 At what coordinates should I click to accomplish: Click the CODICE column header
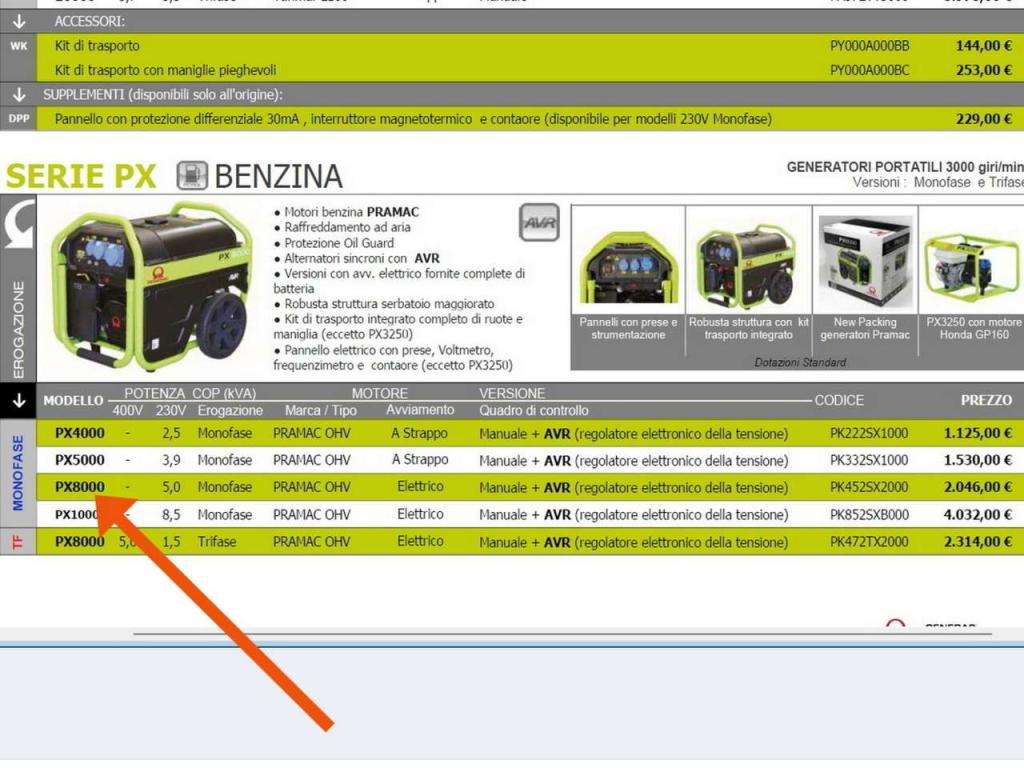(839, 400)
